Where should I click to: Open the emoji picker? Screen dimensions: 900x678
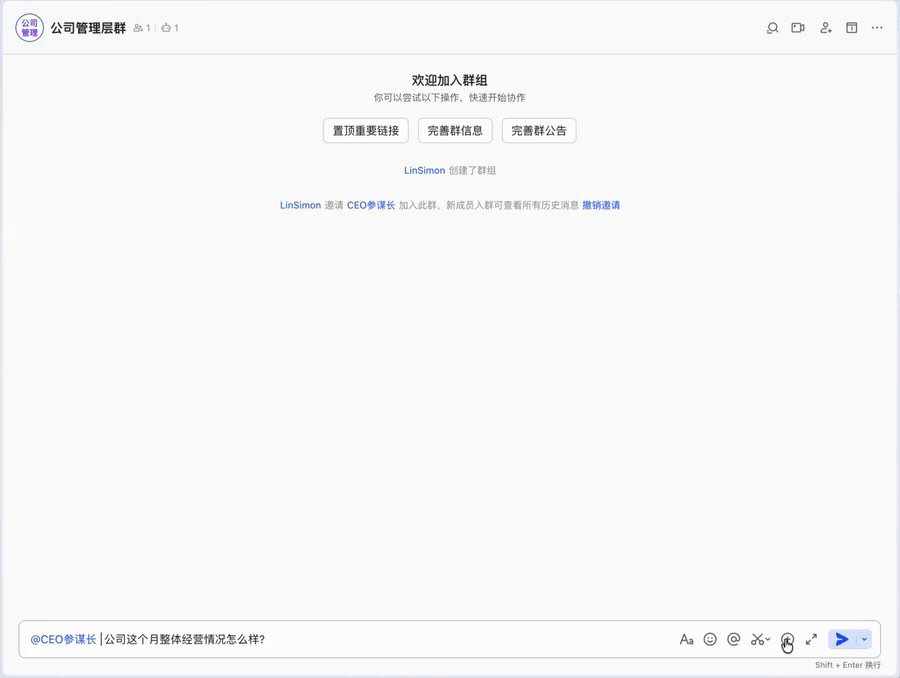pyautogui.click(x=710, y=639)
